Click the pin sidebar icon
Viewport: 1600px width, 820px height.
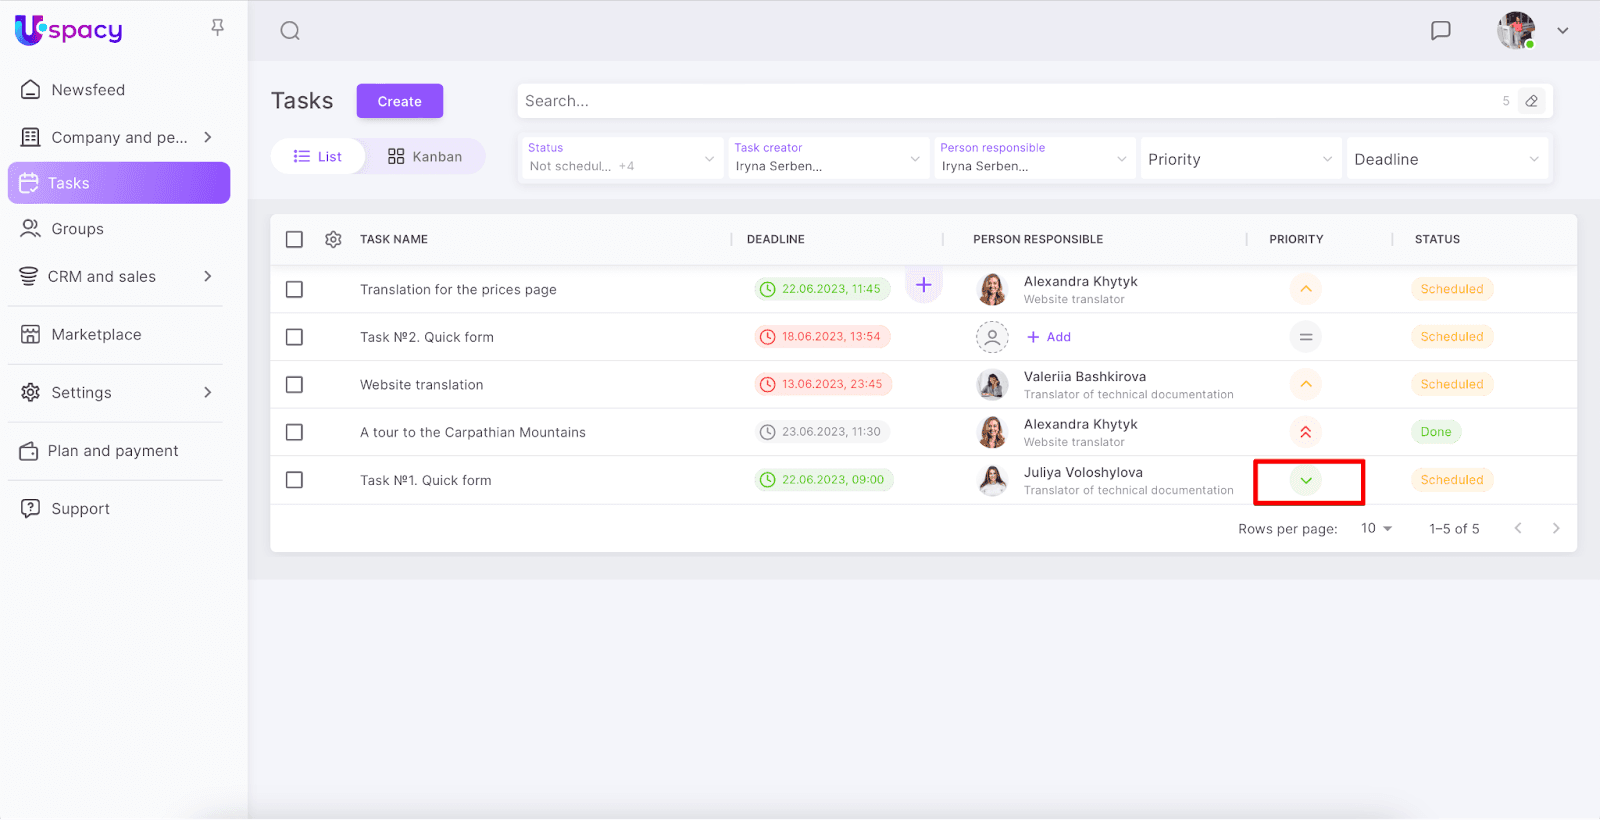click(x=217, y=28)
